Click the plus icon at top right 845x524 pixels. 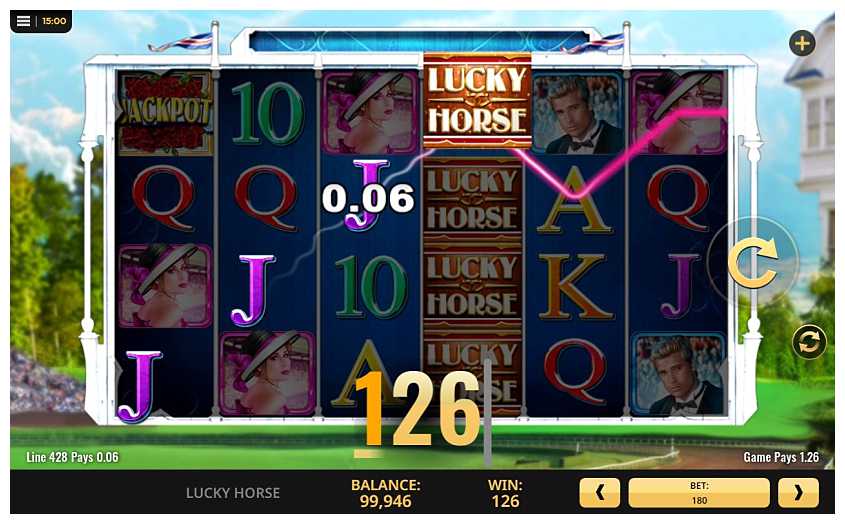click(802, 43)
